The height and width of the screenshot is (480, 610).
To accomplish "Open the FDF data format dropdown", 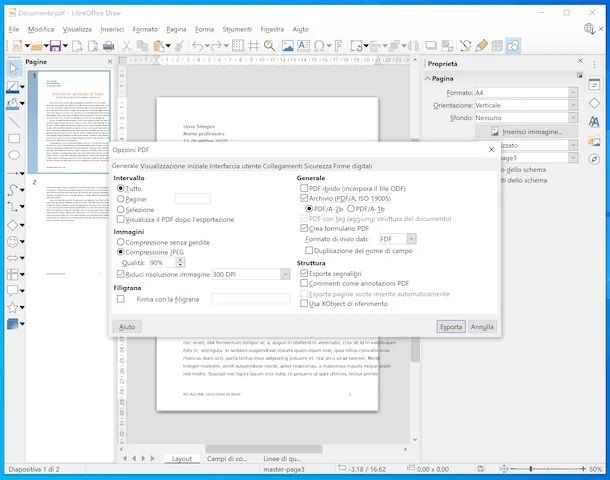I will click(x=412, y=238).
